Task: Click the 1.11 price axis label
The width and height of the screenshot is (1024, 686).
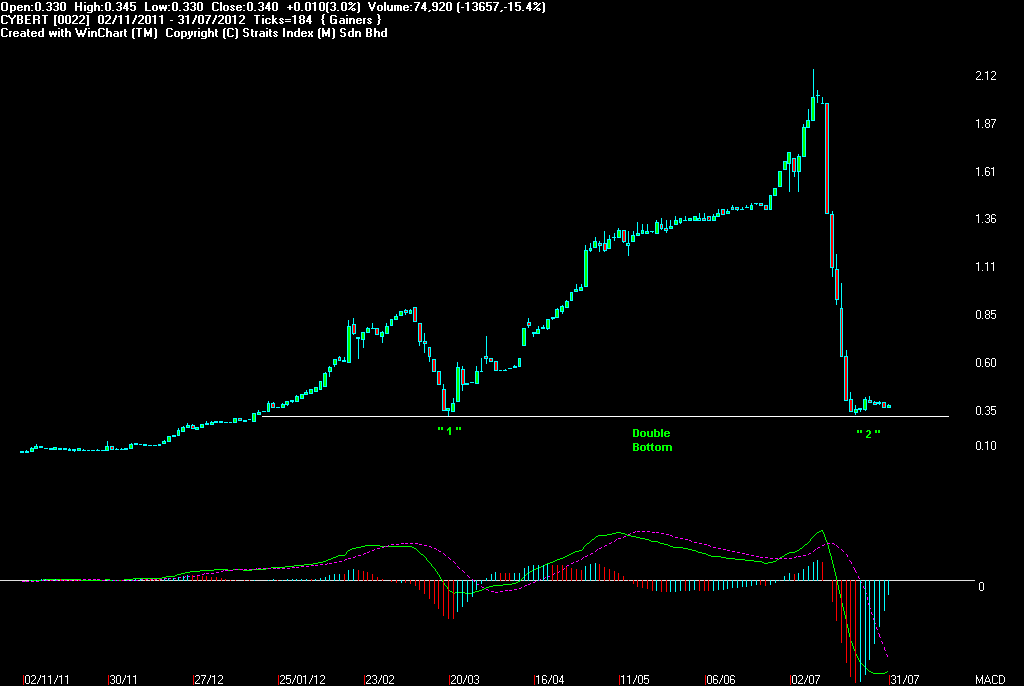Action: (x=985, y=267)
